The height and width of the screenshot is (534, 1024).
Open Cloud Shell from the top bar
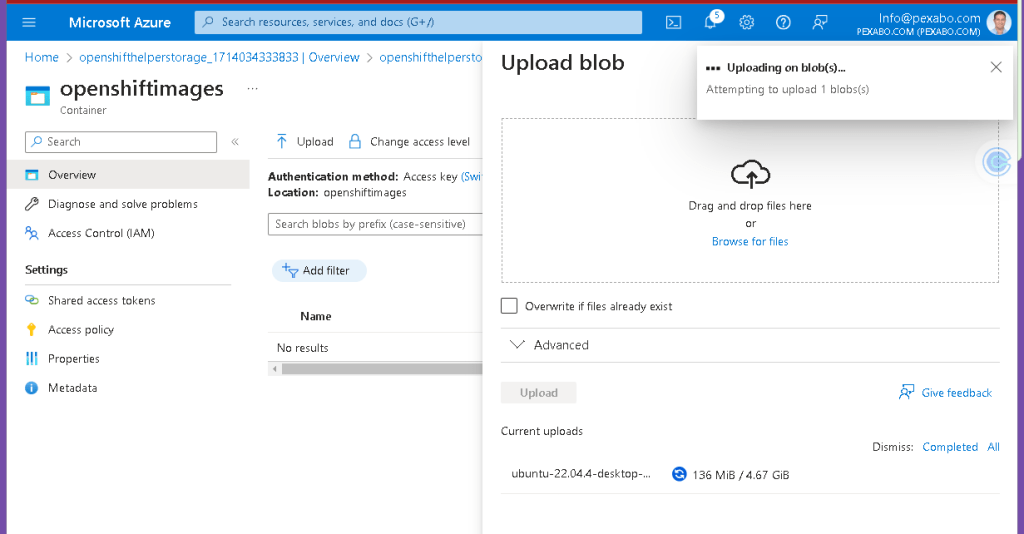pos(673,22)
